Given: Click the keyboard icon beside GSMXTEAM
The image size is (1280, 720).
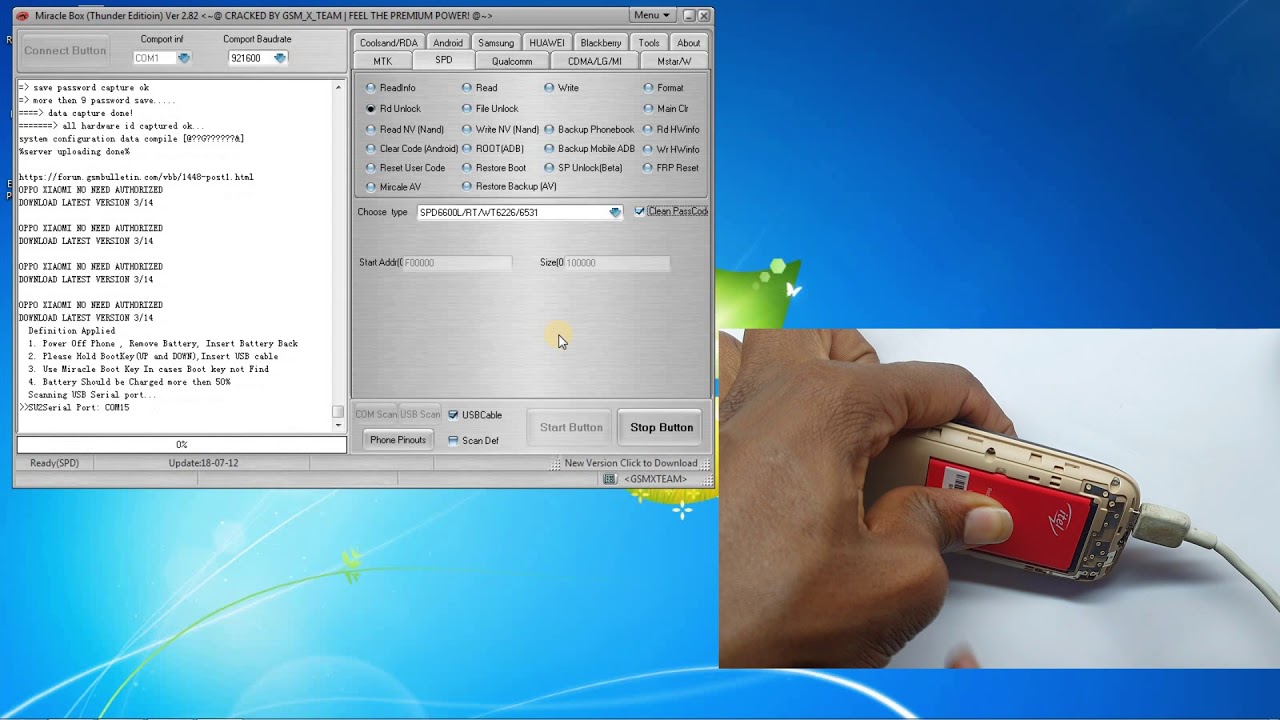Looking at the screenshot, I should [610, 479].
